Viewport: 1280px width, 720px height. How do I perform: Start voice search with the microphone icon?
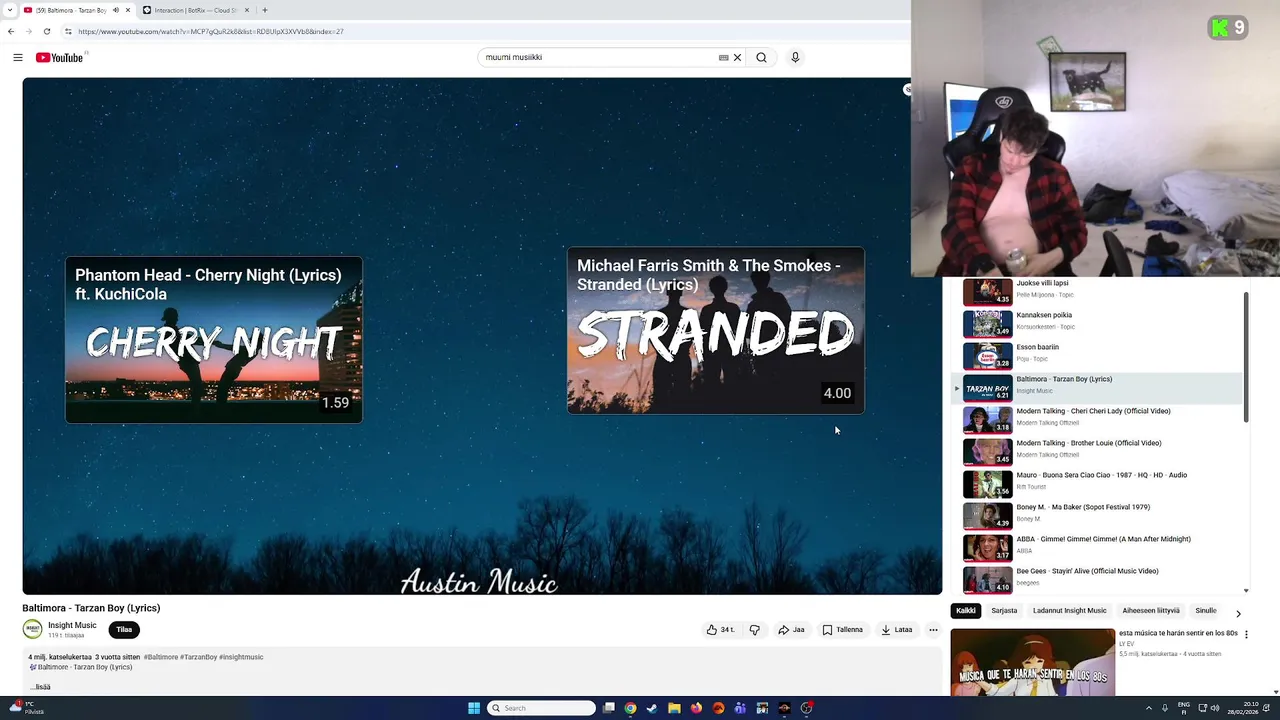click(x=795, y=57)
